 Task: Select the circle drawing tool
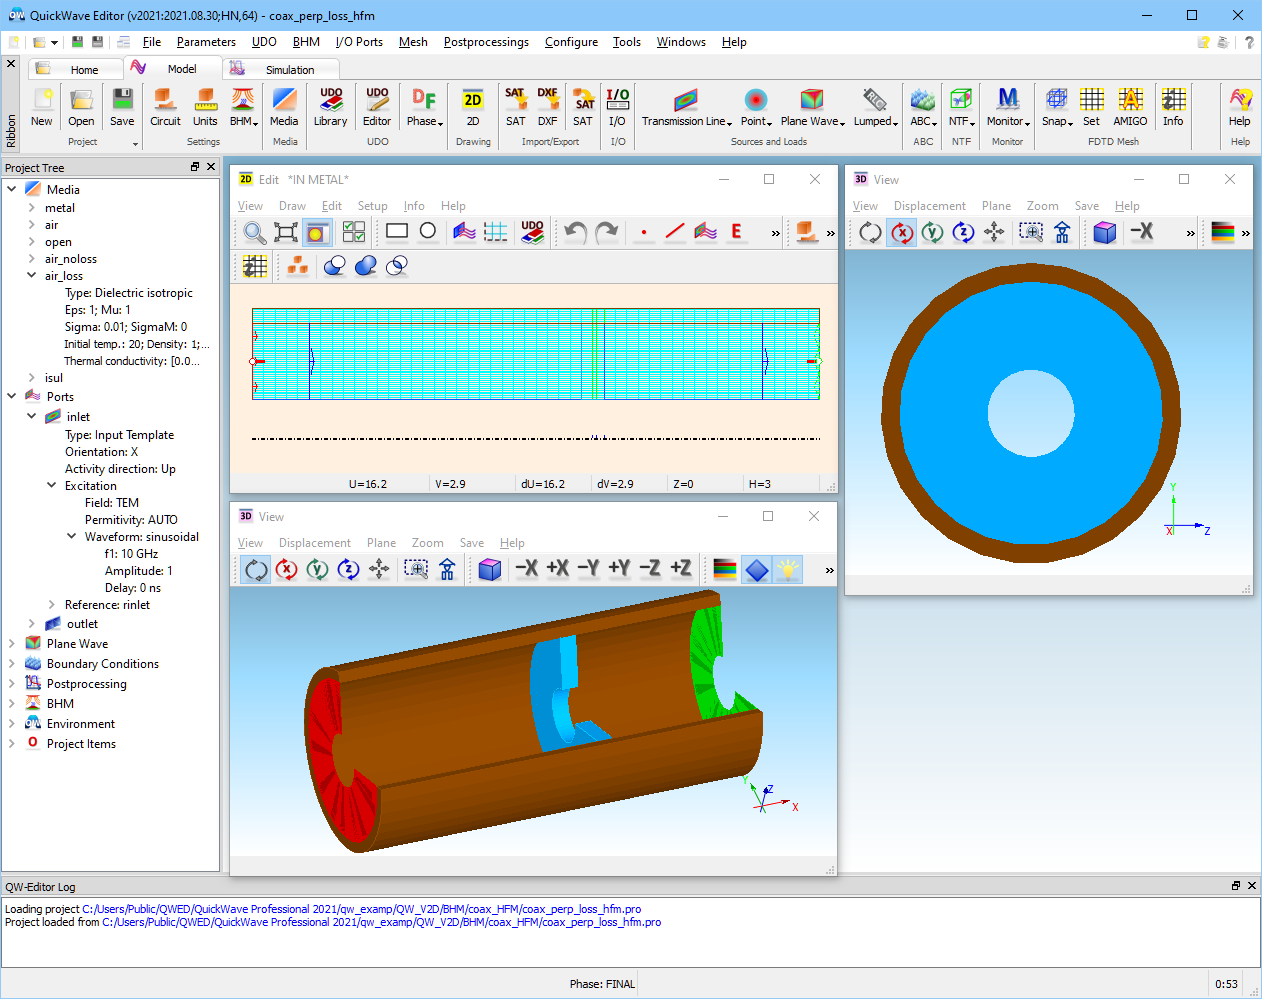point(428,232)
